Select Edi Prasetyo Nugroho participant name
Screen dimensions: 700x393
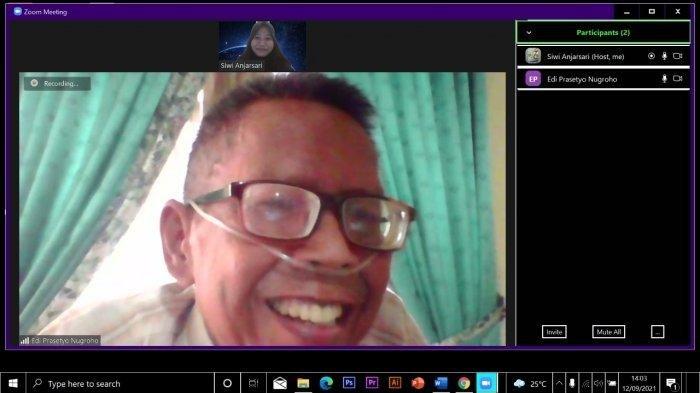coord(582,79)
